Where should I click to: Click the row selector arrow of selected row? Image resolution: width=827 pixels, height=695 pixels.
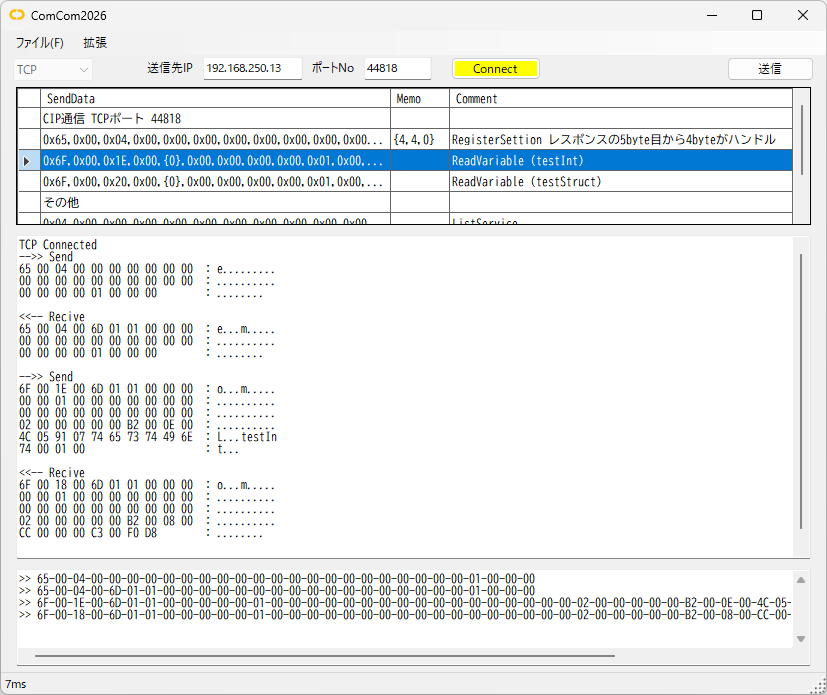28,161
